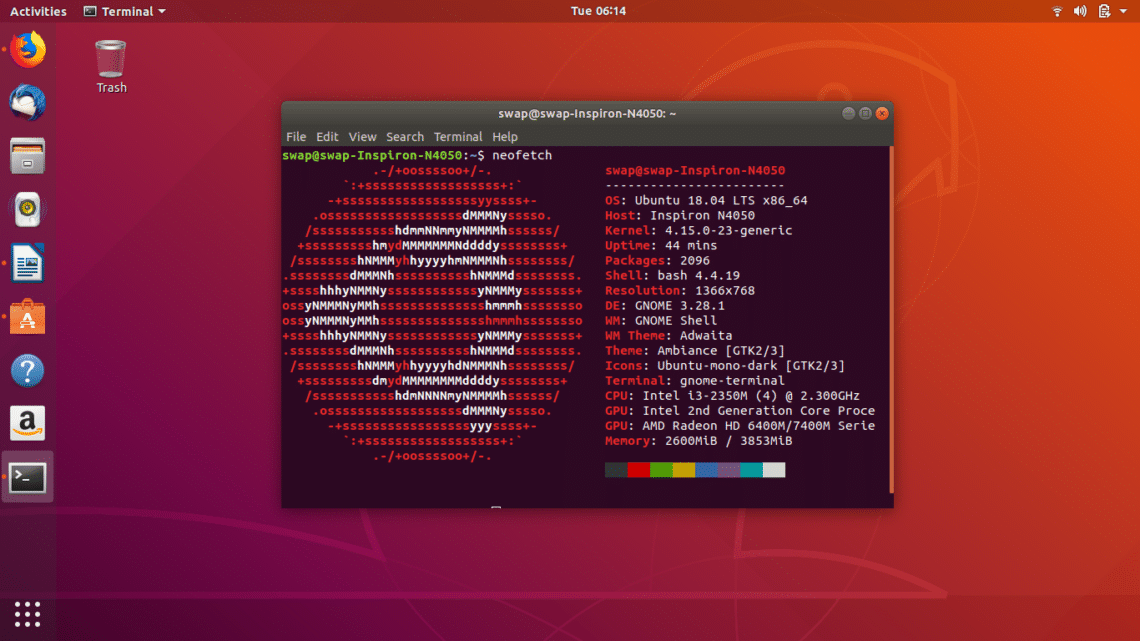
Task: Click the terminal's vertical scrollbar
Action: point(890,320)
